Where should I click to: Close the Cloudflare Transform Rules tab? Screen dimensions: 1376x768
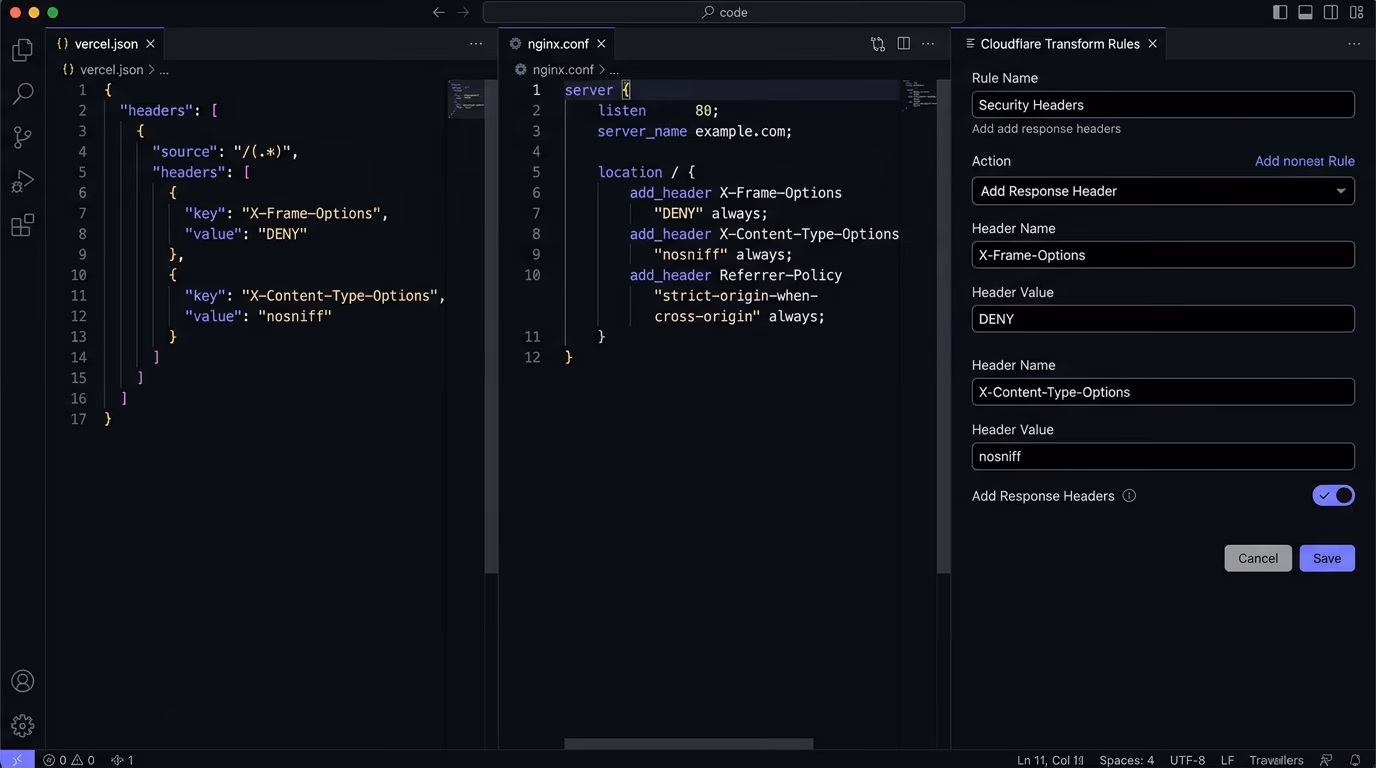tap(1152, 44)
